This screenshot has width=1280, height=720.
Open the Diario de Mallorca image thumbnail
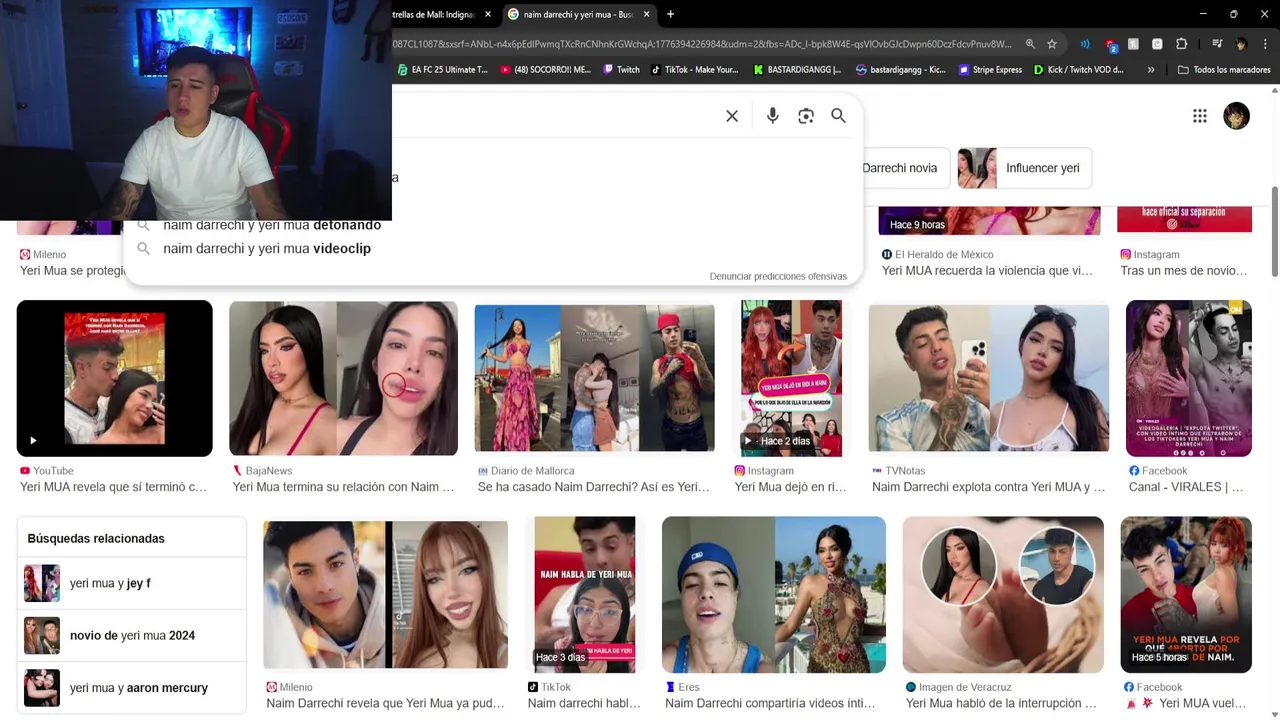click(594, 378)
